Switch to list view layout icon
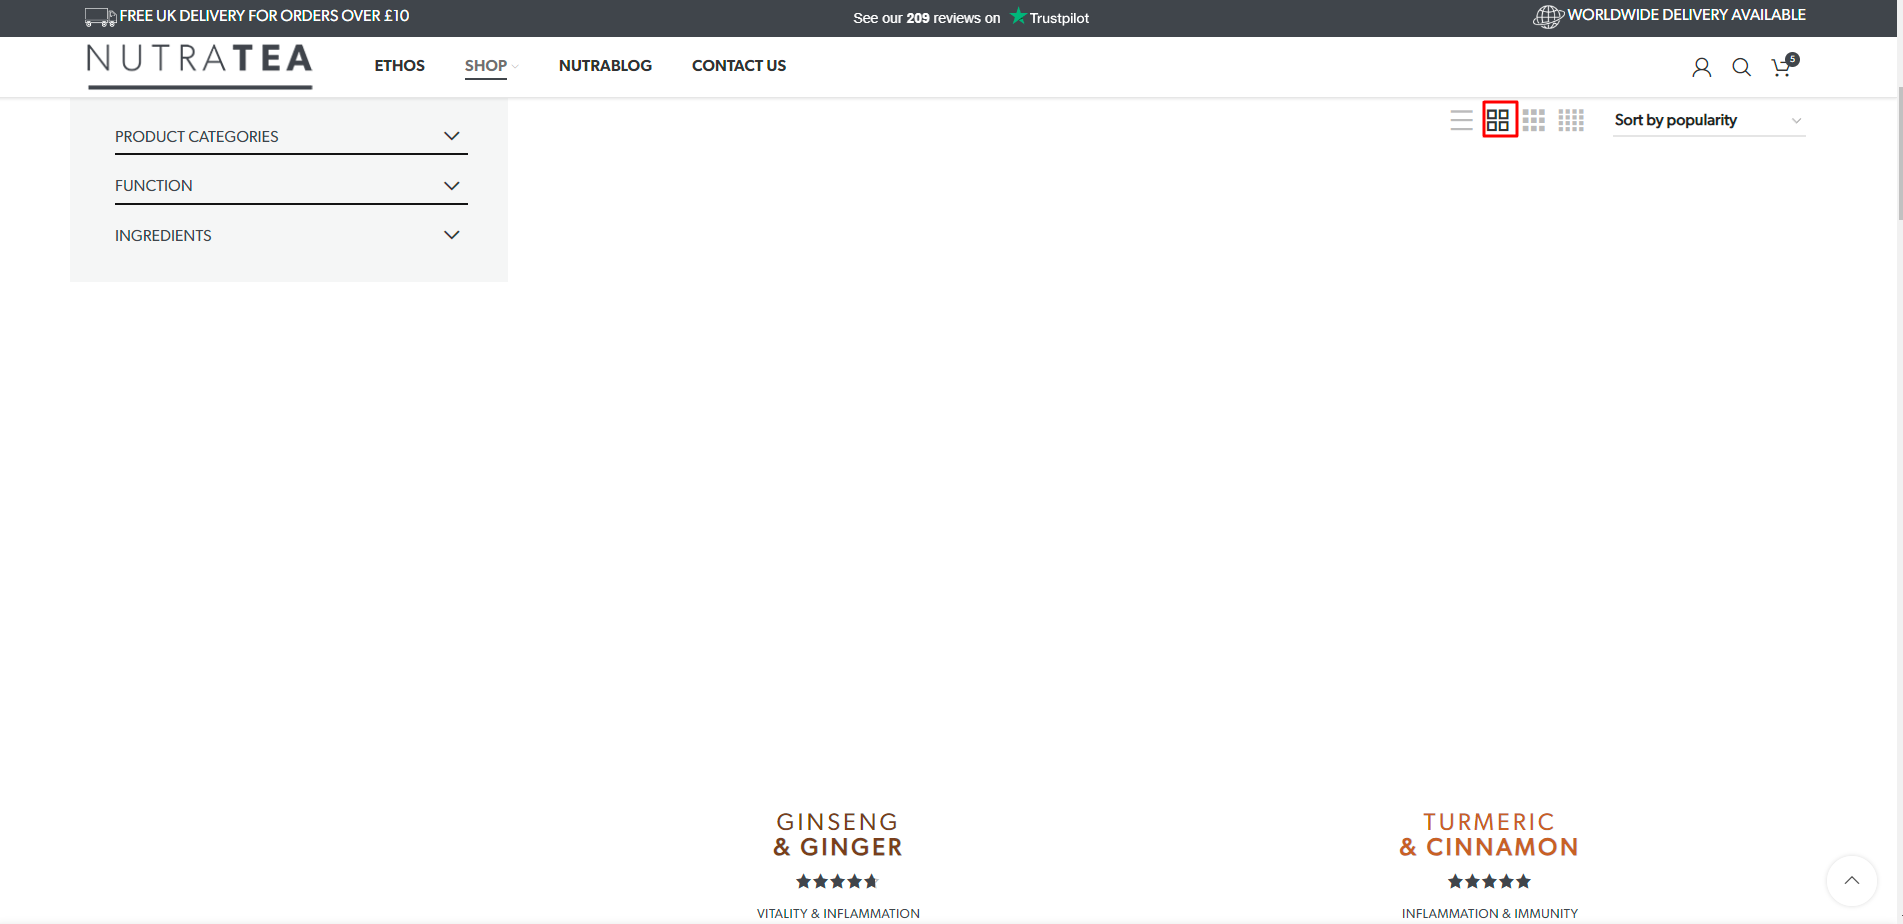1903x924 pixels. 1461,120
